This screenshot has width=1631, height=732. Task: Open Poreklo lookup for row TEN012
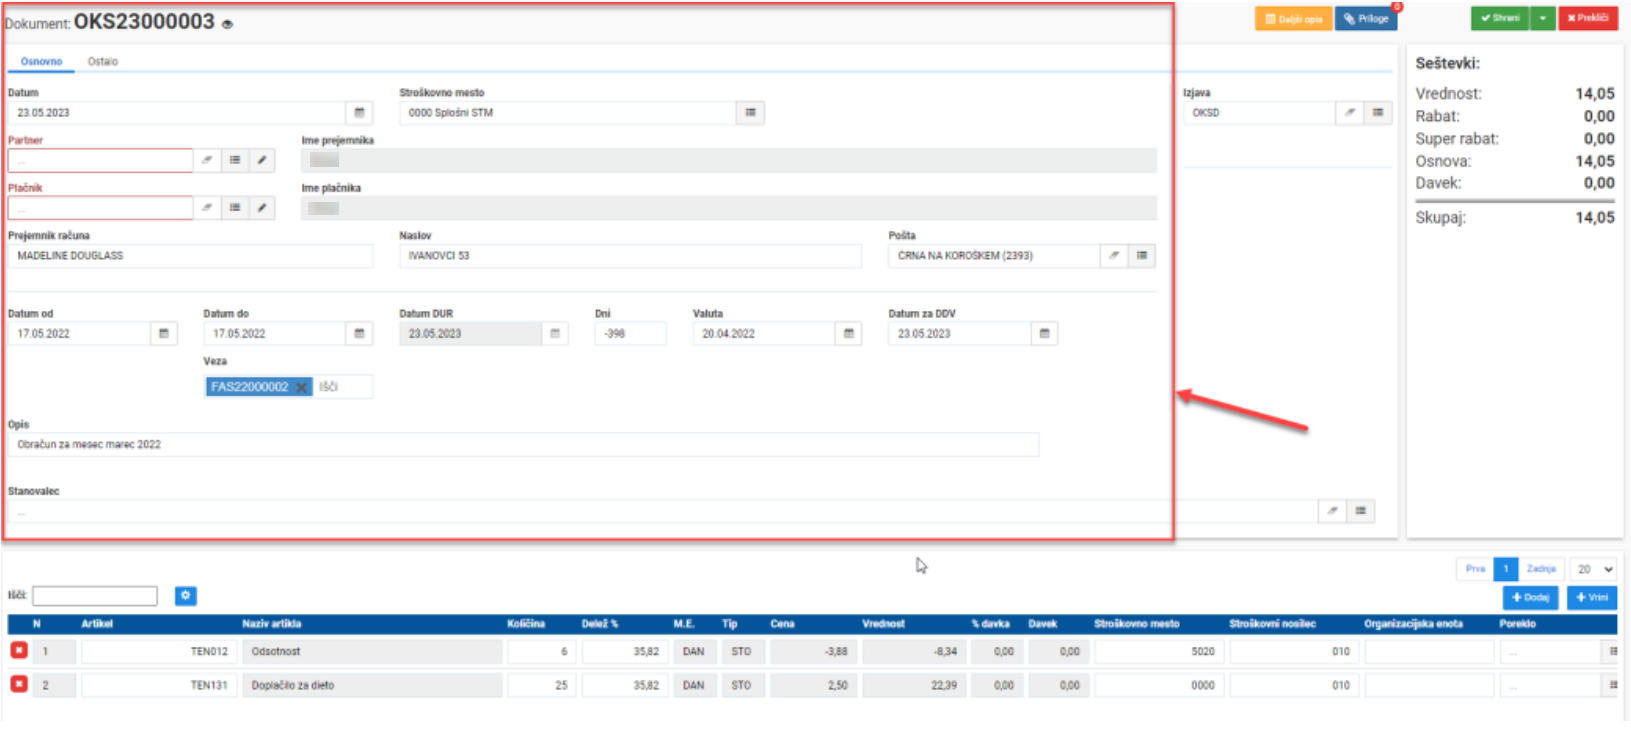(x=1613, y=652)
